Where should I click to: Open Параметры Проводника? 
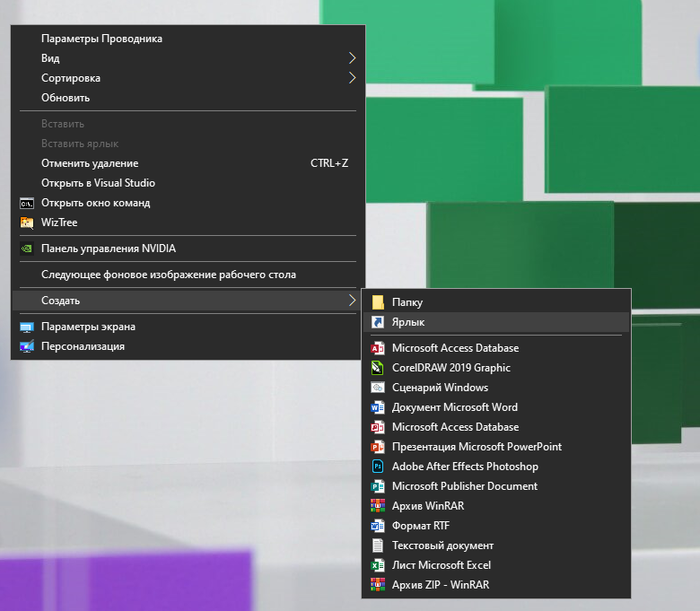[188, 38]
